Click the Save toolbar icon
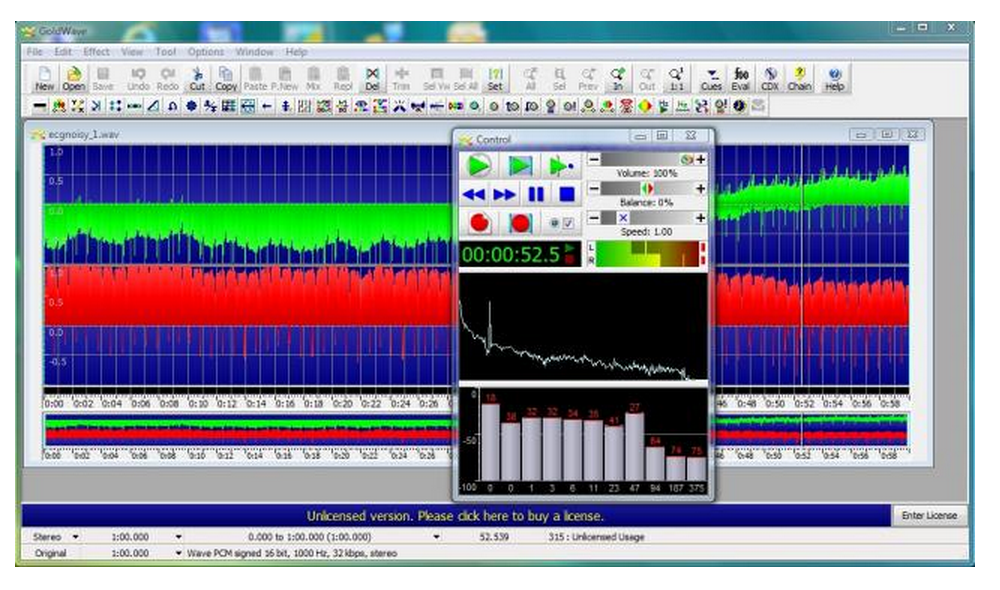The image size is (1000, 590). click(x=103, y=79)
